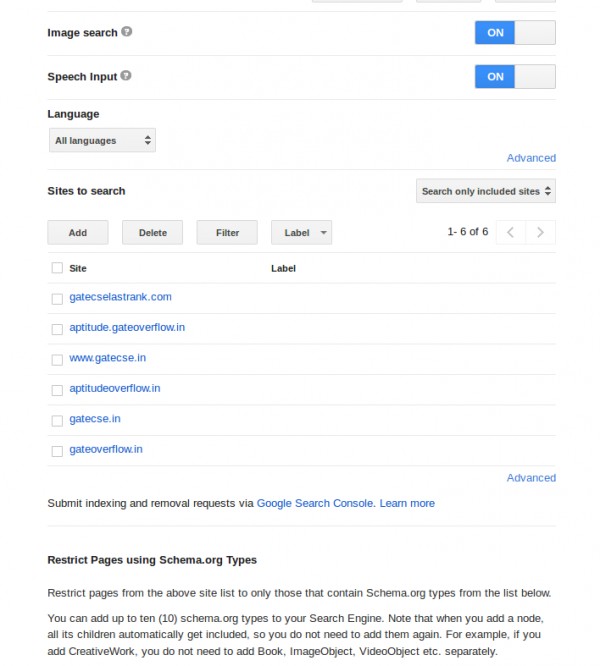Click the help icon beside Speech Input

click(126, 76)
